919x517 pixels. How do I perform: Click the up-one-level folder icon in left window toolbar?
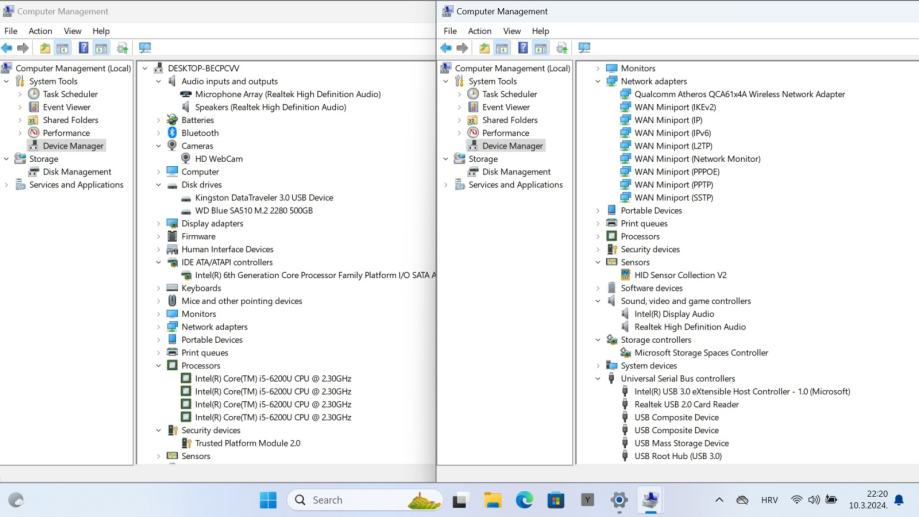(45, 48)
